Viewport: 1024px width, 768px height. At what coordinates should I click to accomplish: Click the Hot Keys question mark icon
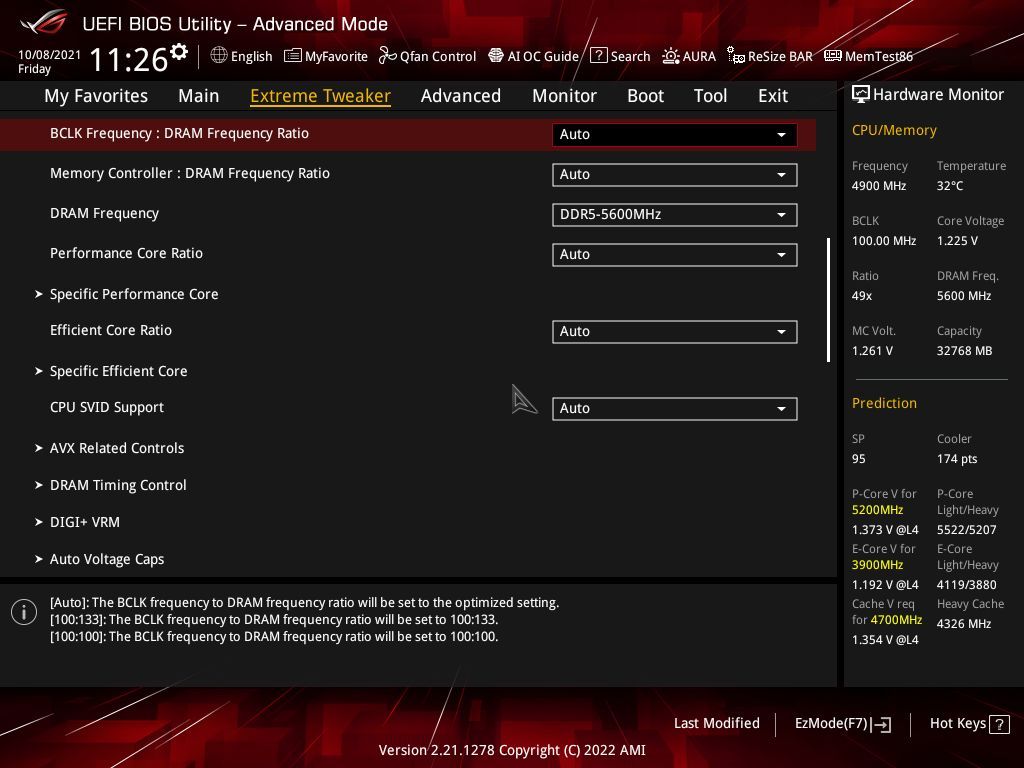click(x=999, y=724)
